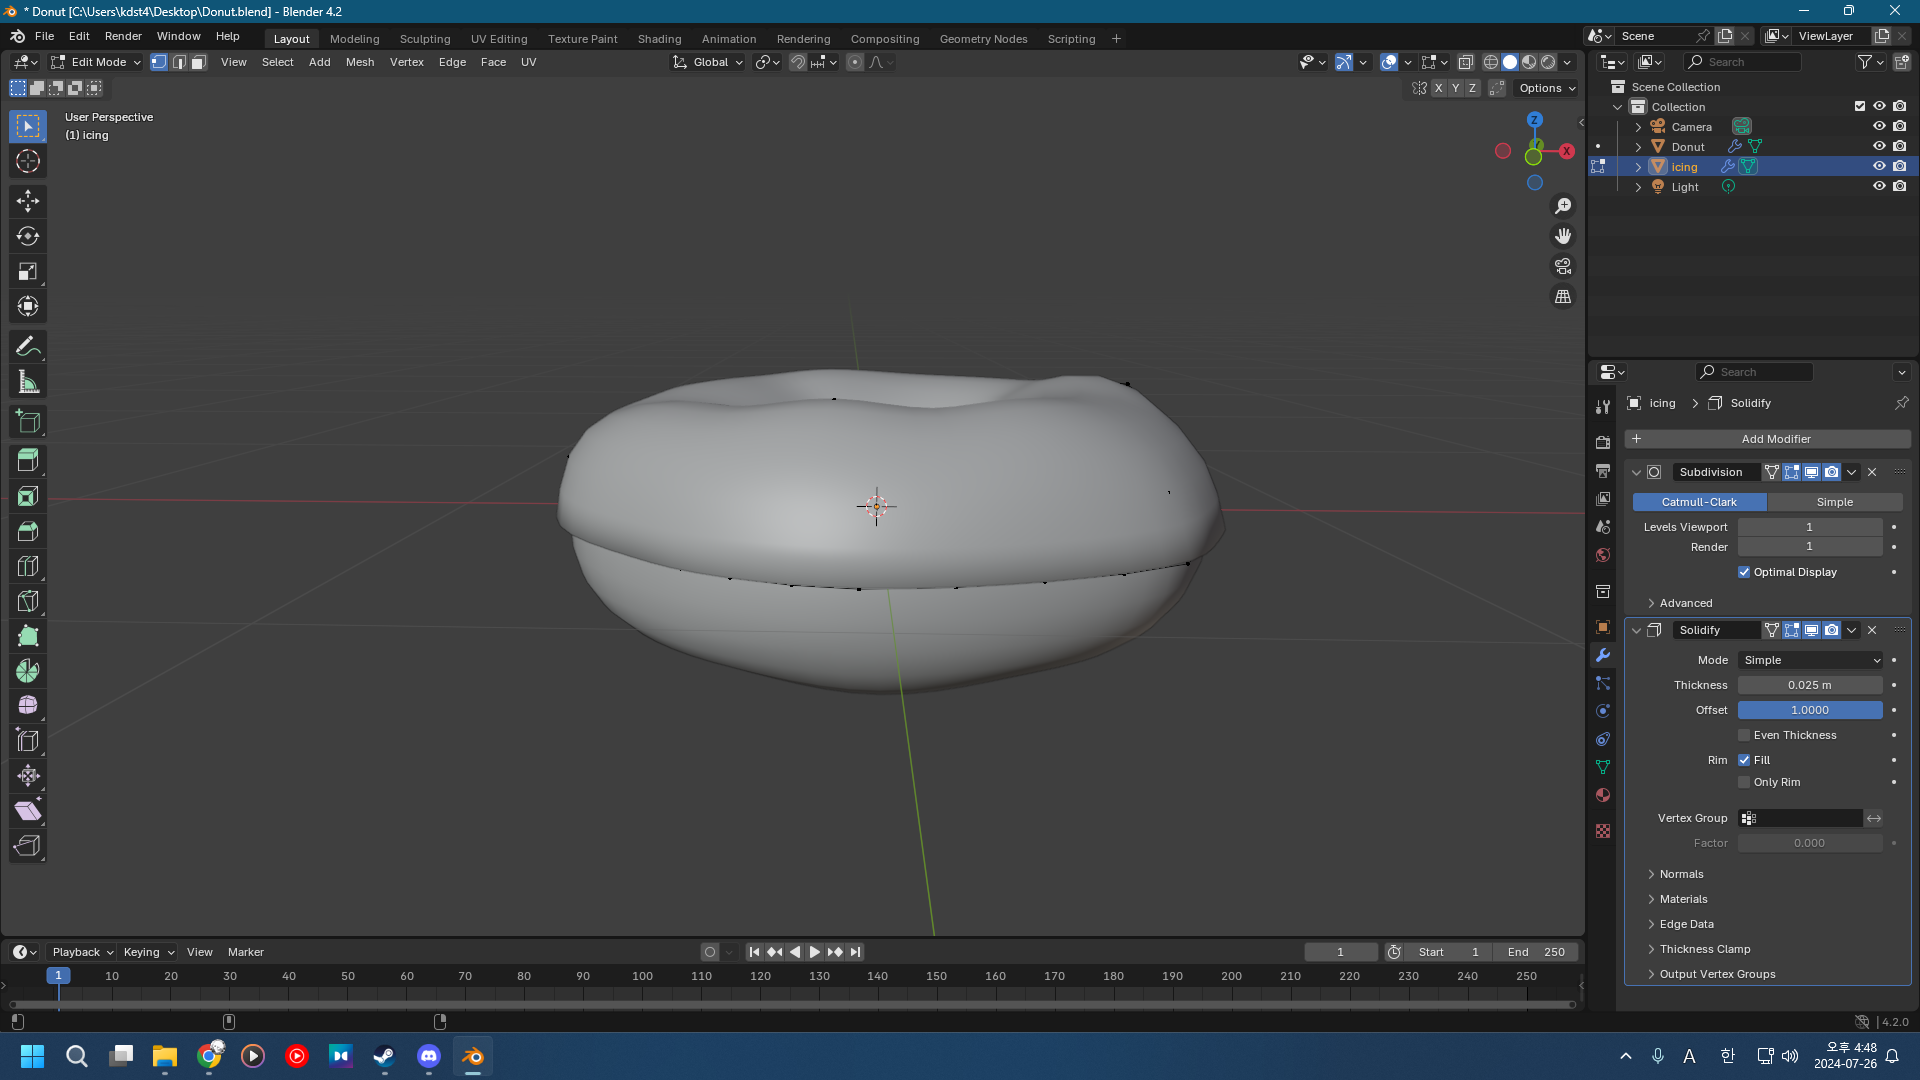Hide the Donut object in viewport
Image resolution: width=1920 pixels, height=1080 pixels.
tap(1879, 146)
